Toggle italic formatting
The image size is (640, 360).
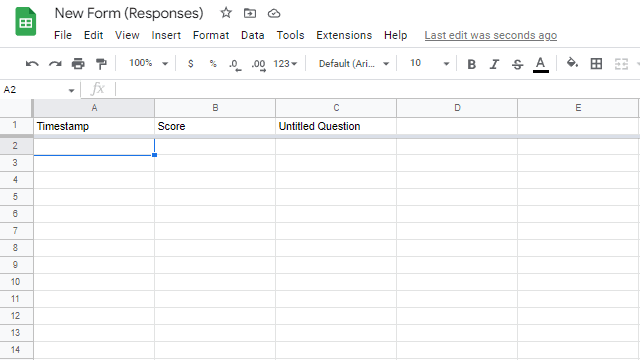click(494, 64)
